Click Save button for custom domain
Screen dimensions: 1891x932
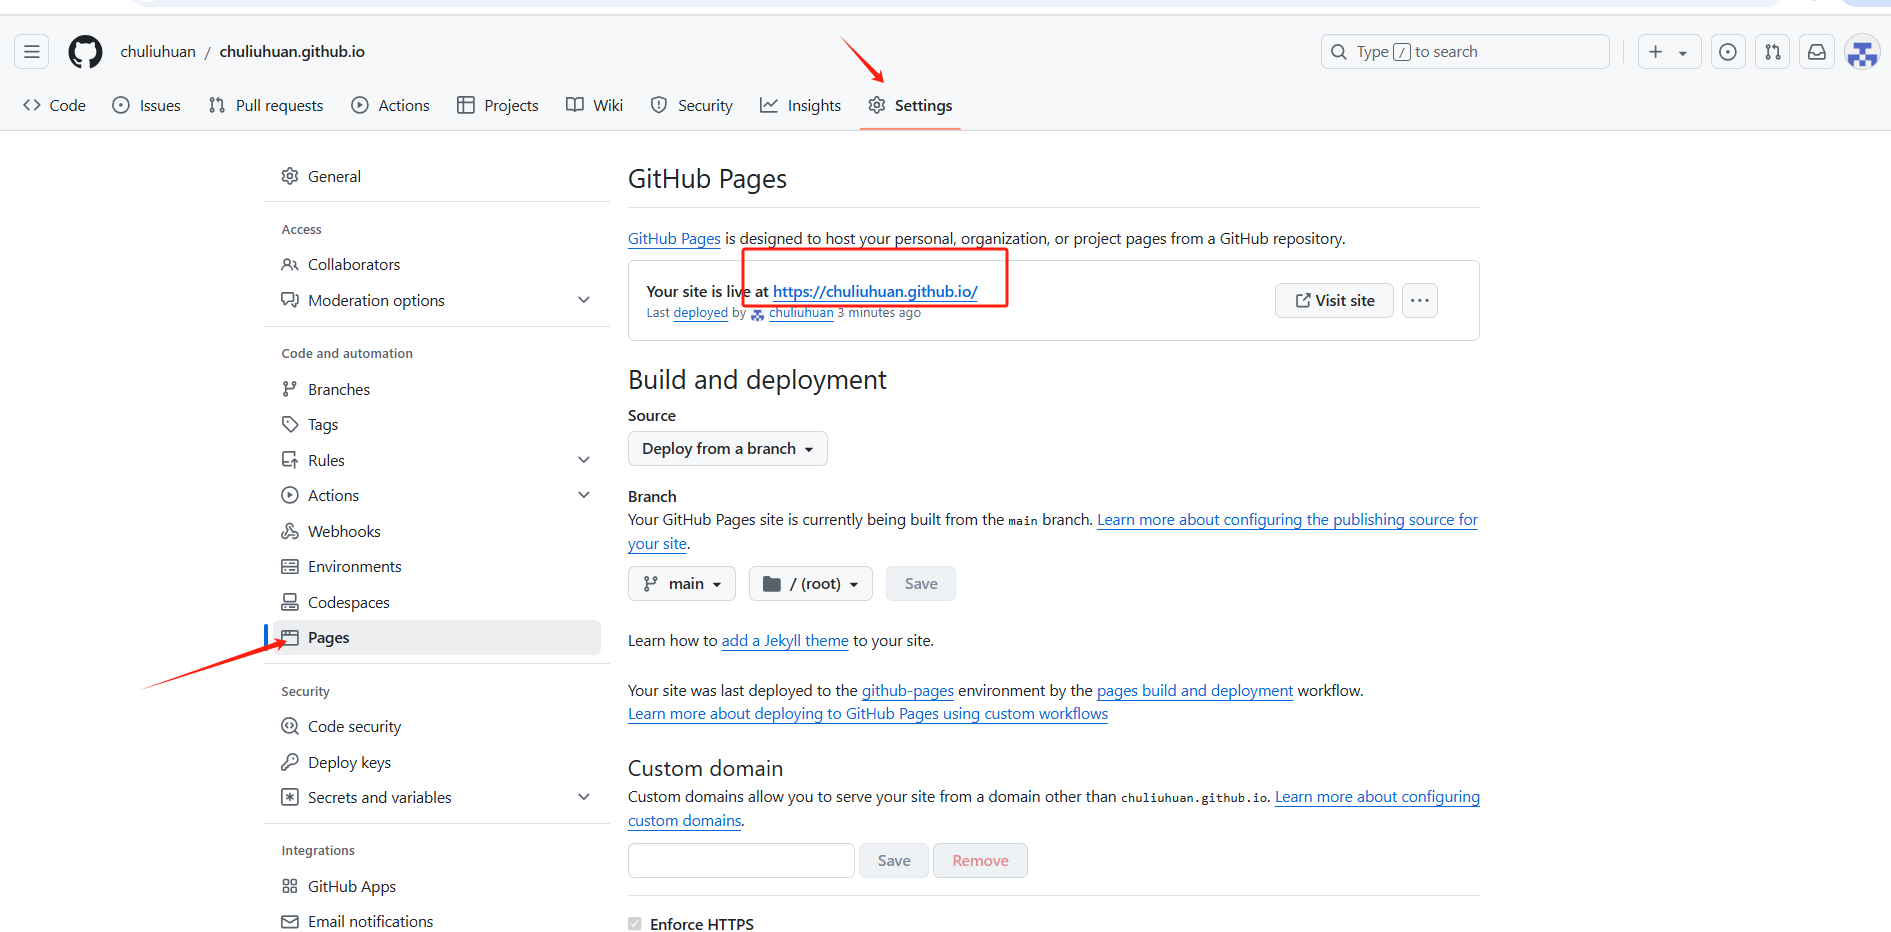(894, 860)
